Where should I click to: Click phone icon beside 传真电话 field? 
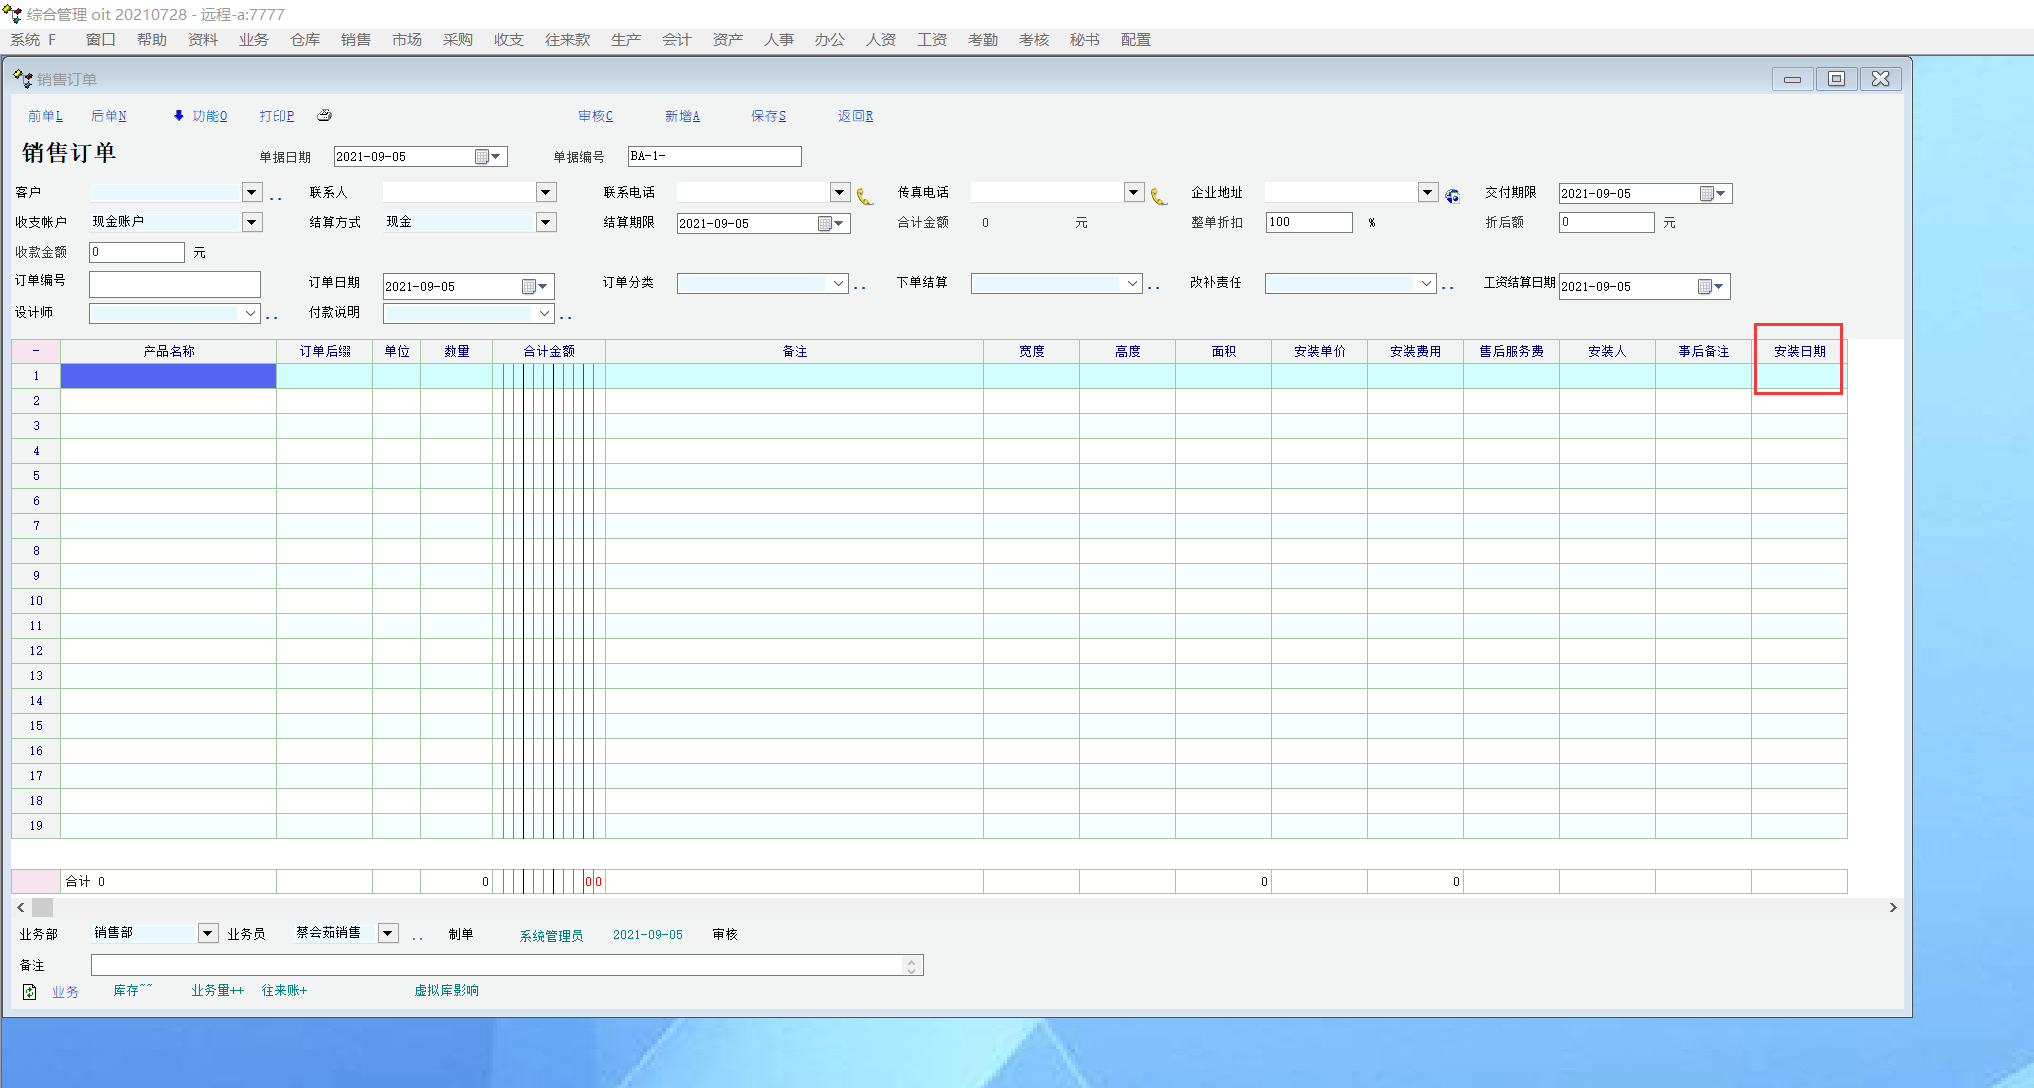click(x=1159, y=197)
